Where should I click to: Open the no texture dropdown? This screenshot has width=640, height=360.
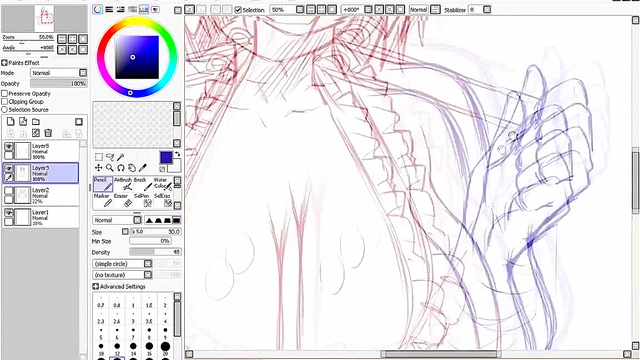point(122,275)
